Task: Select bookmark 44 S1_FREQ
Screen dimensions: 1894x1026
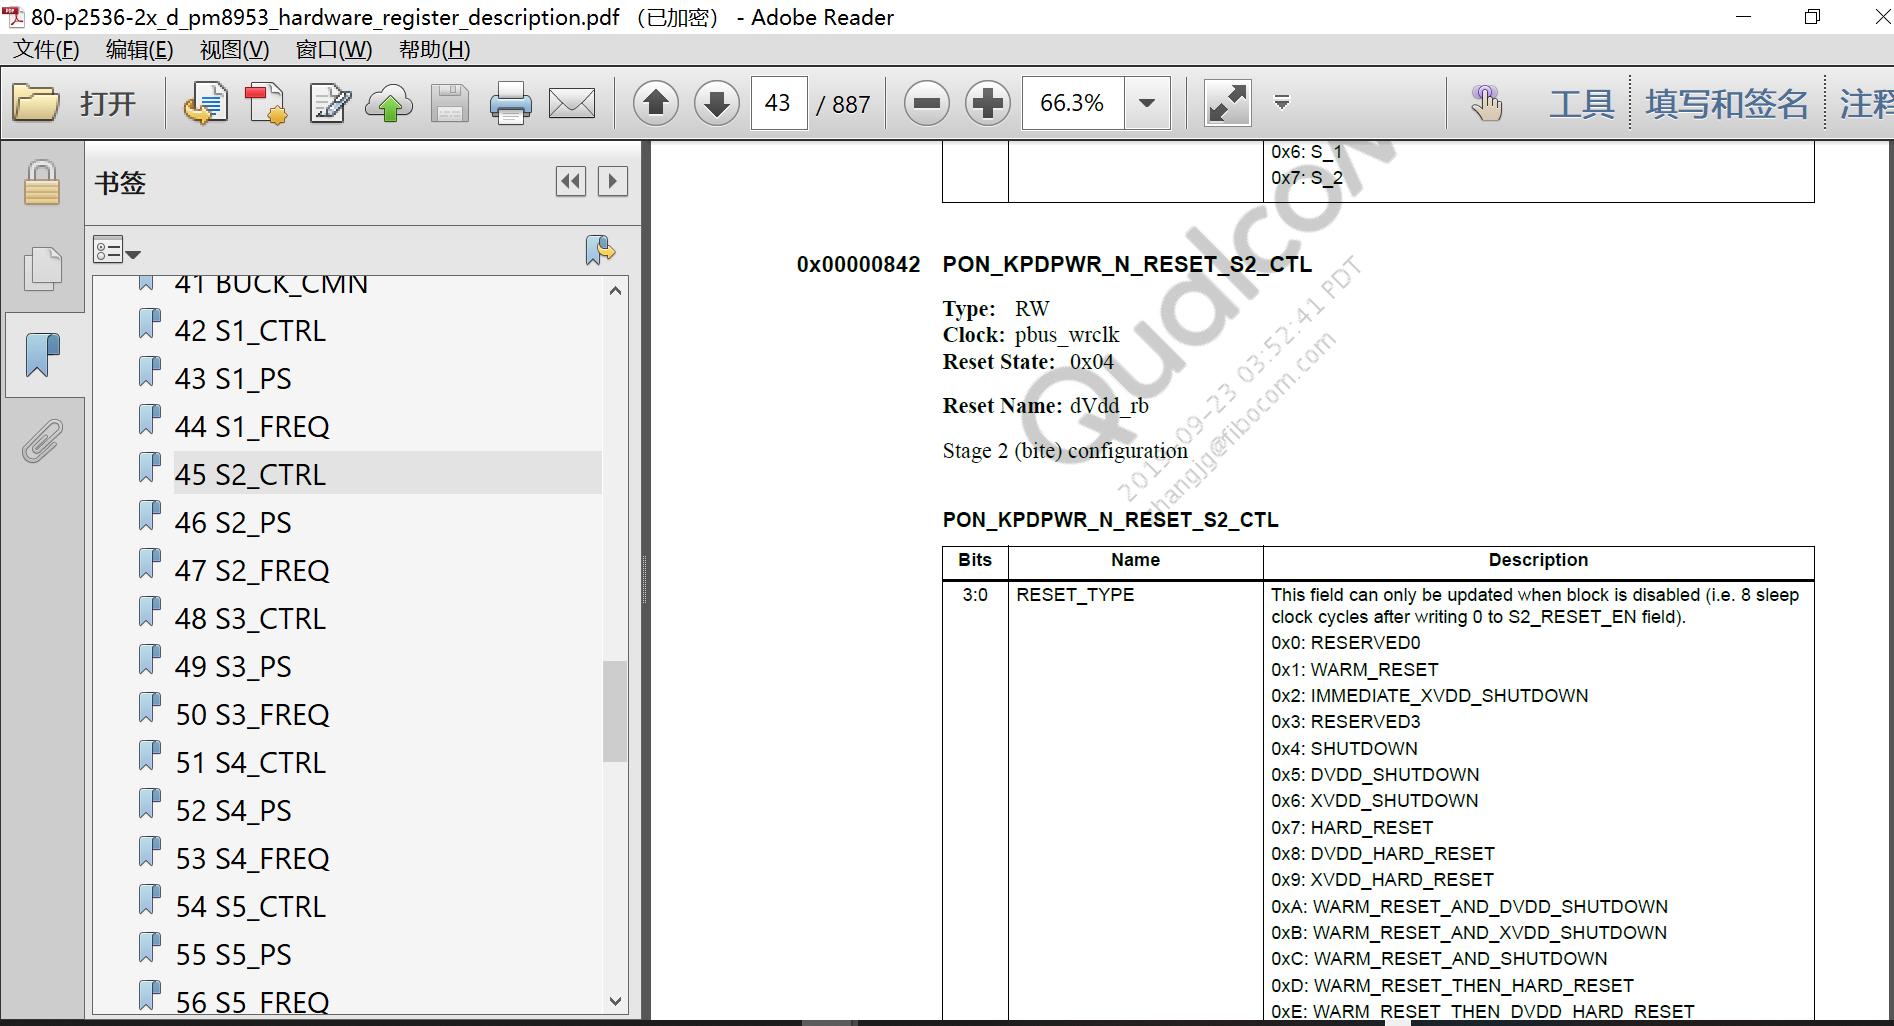Action: pyautogui.click(x=252, y=427)
